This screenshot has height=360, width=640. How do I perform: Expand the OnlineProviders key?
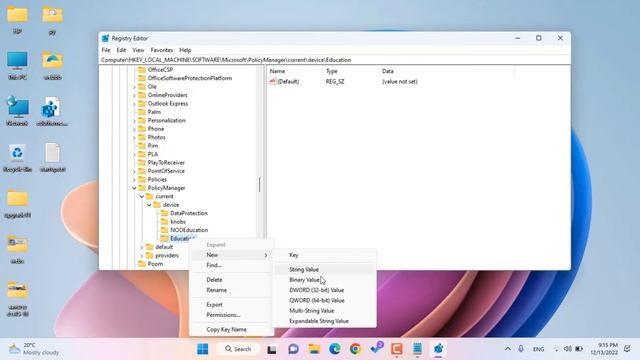tap(134, 95)
